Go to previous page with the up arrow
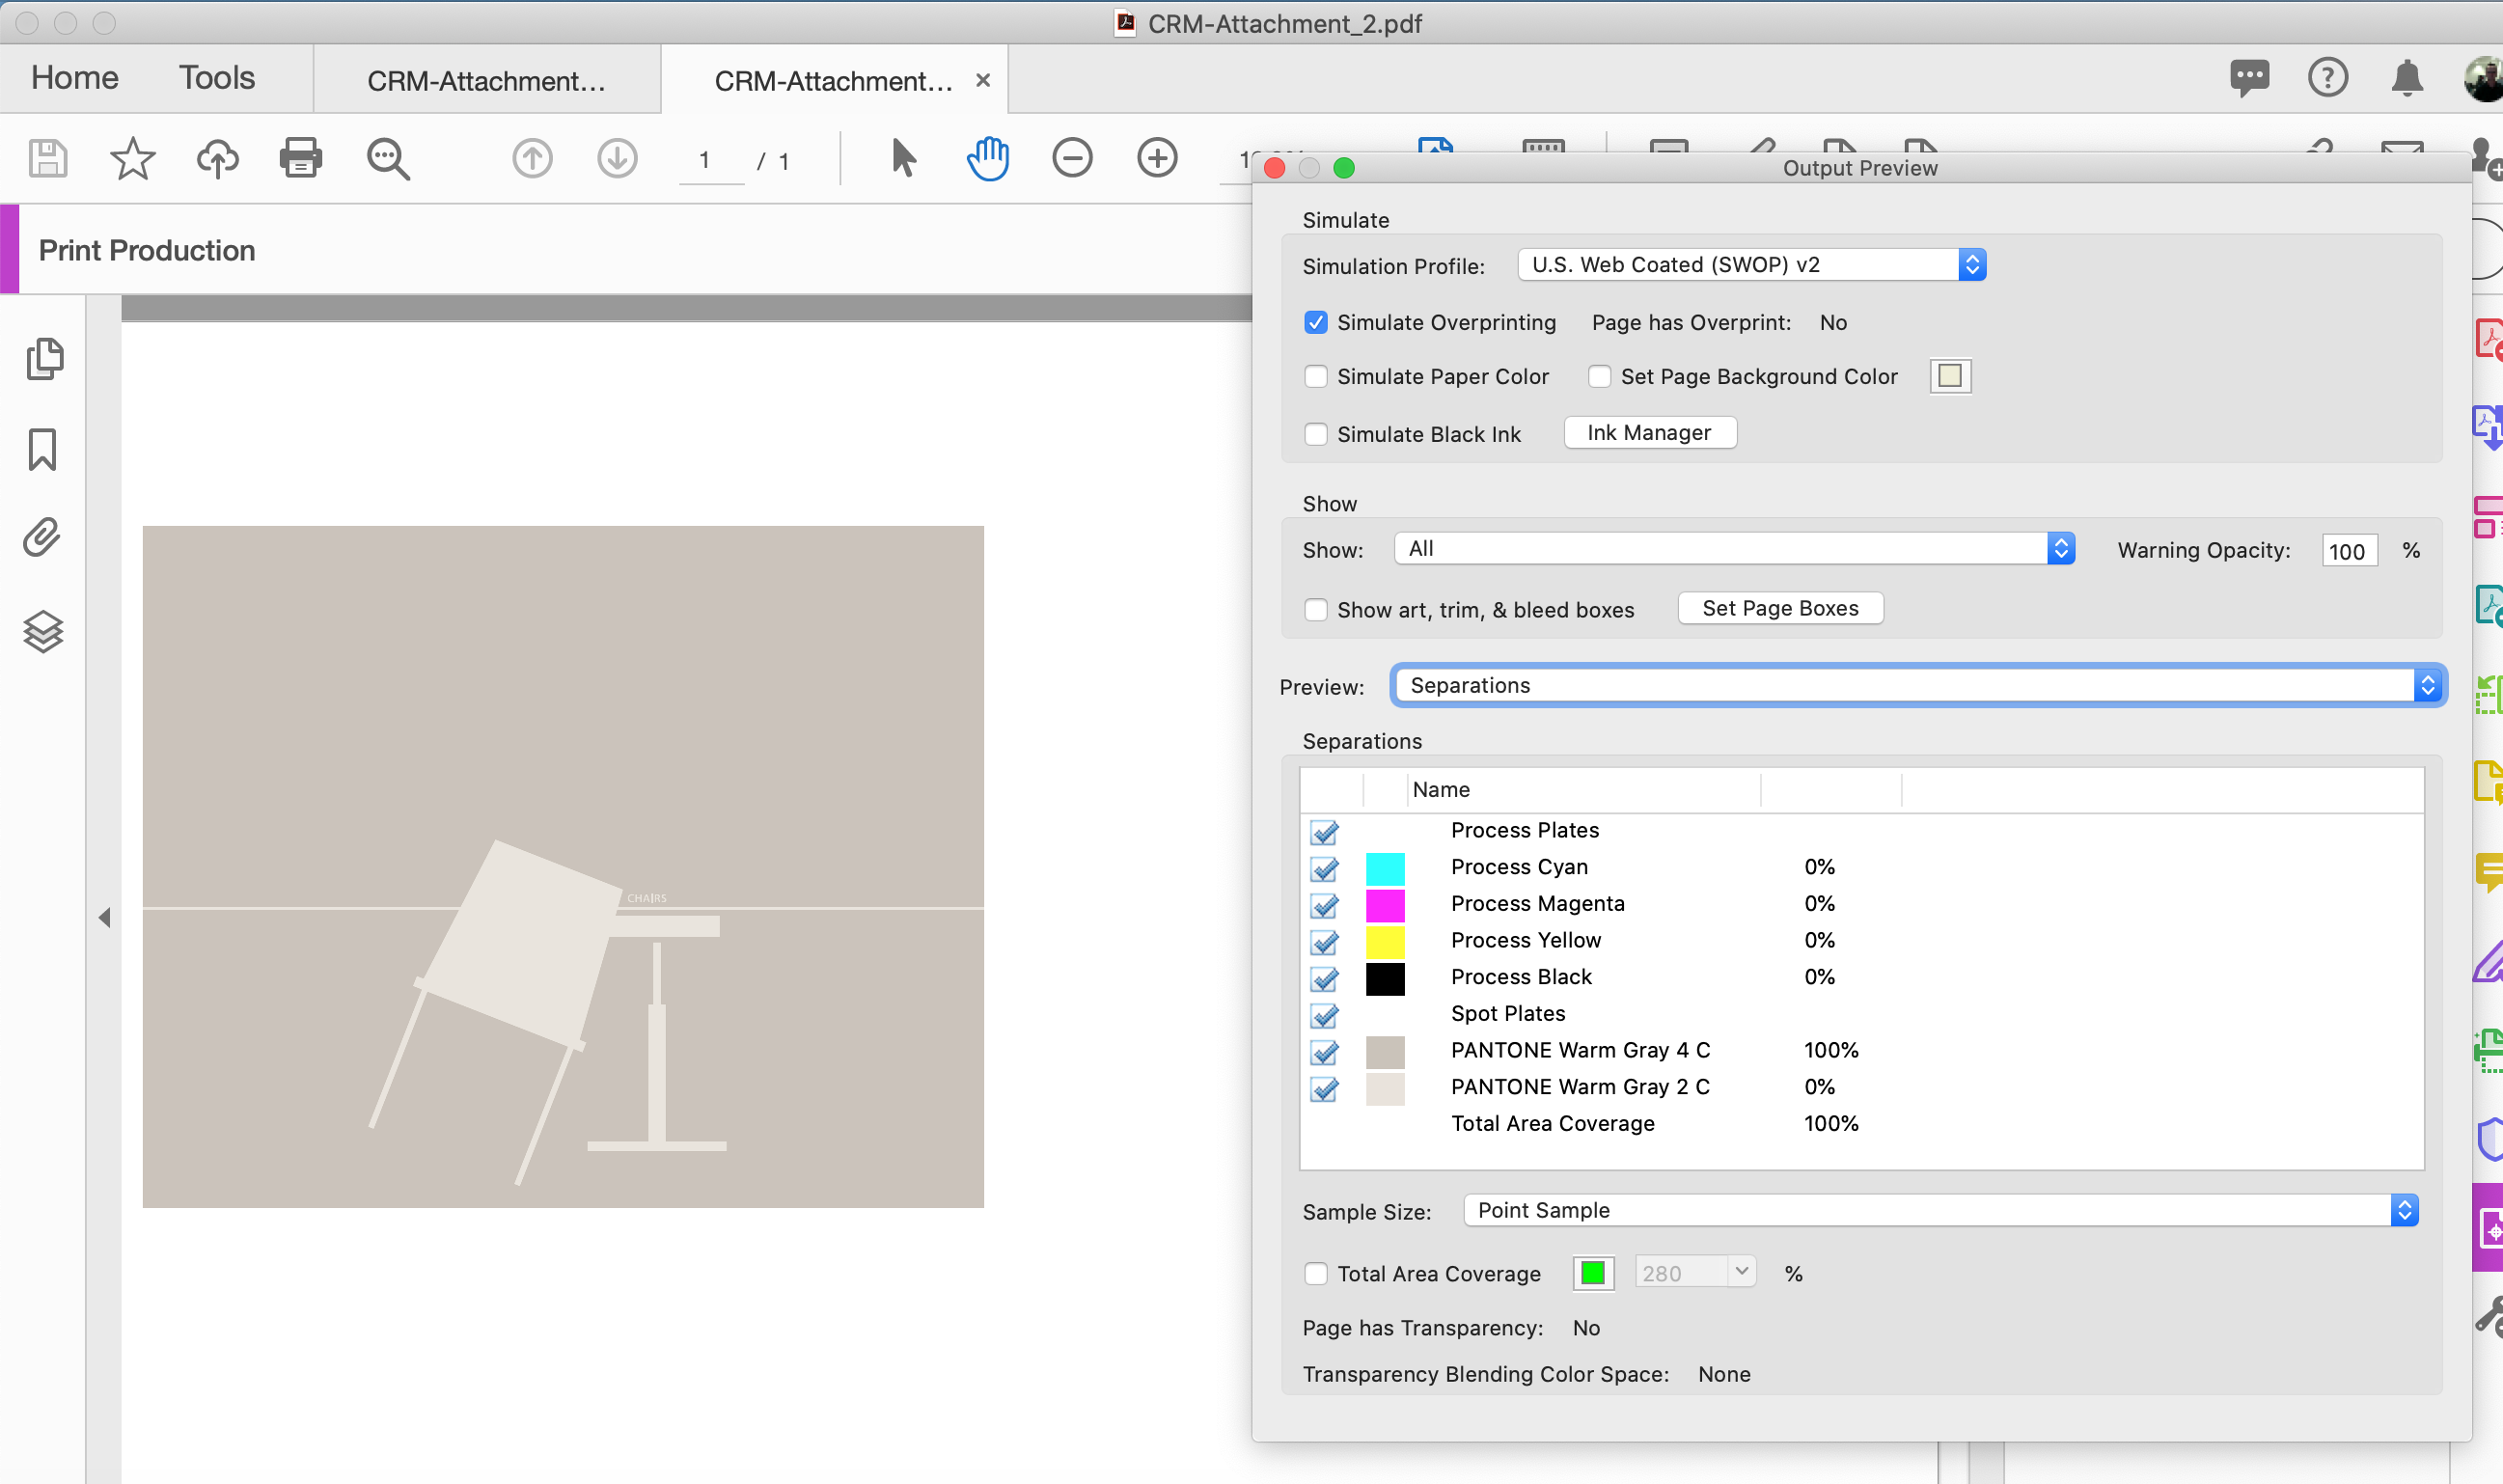Viewport: 2503px width, 1484px height. 532,158
